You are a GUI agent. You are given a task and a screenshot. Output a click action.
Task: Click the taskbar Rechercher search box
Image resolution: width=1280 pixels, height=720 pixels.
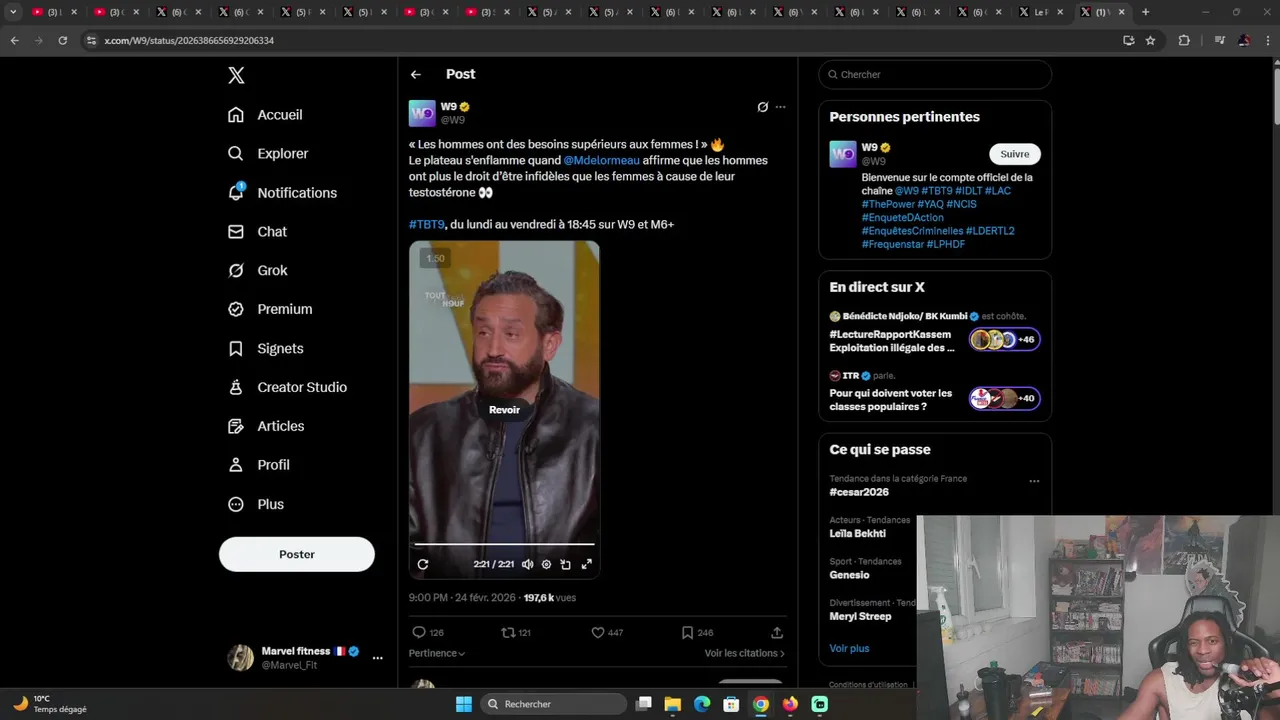click(554, 704)
